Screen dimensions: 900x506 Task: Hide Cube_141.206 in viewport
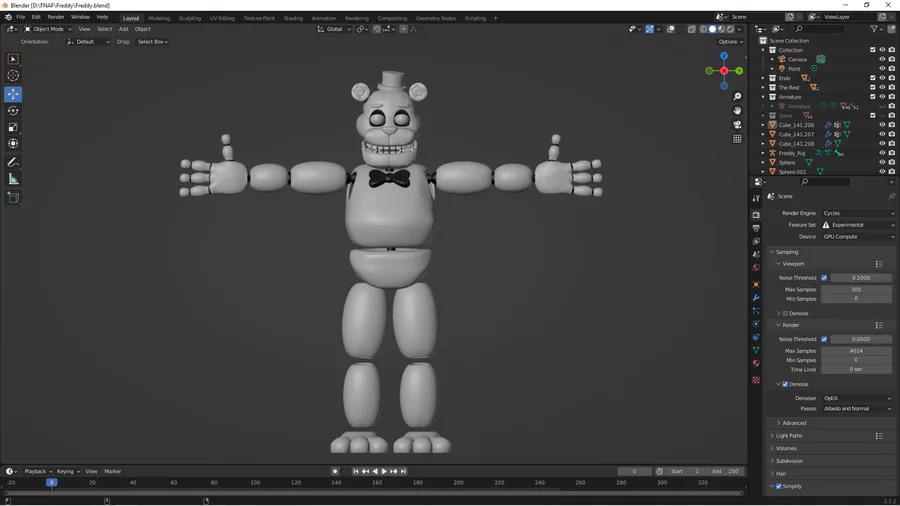[882, 124]
